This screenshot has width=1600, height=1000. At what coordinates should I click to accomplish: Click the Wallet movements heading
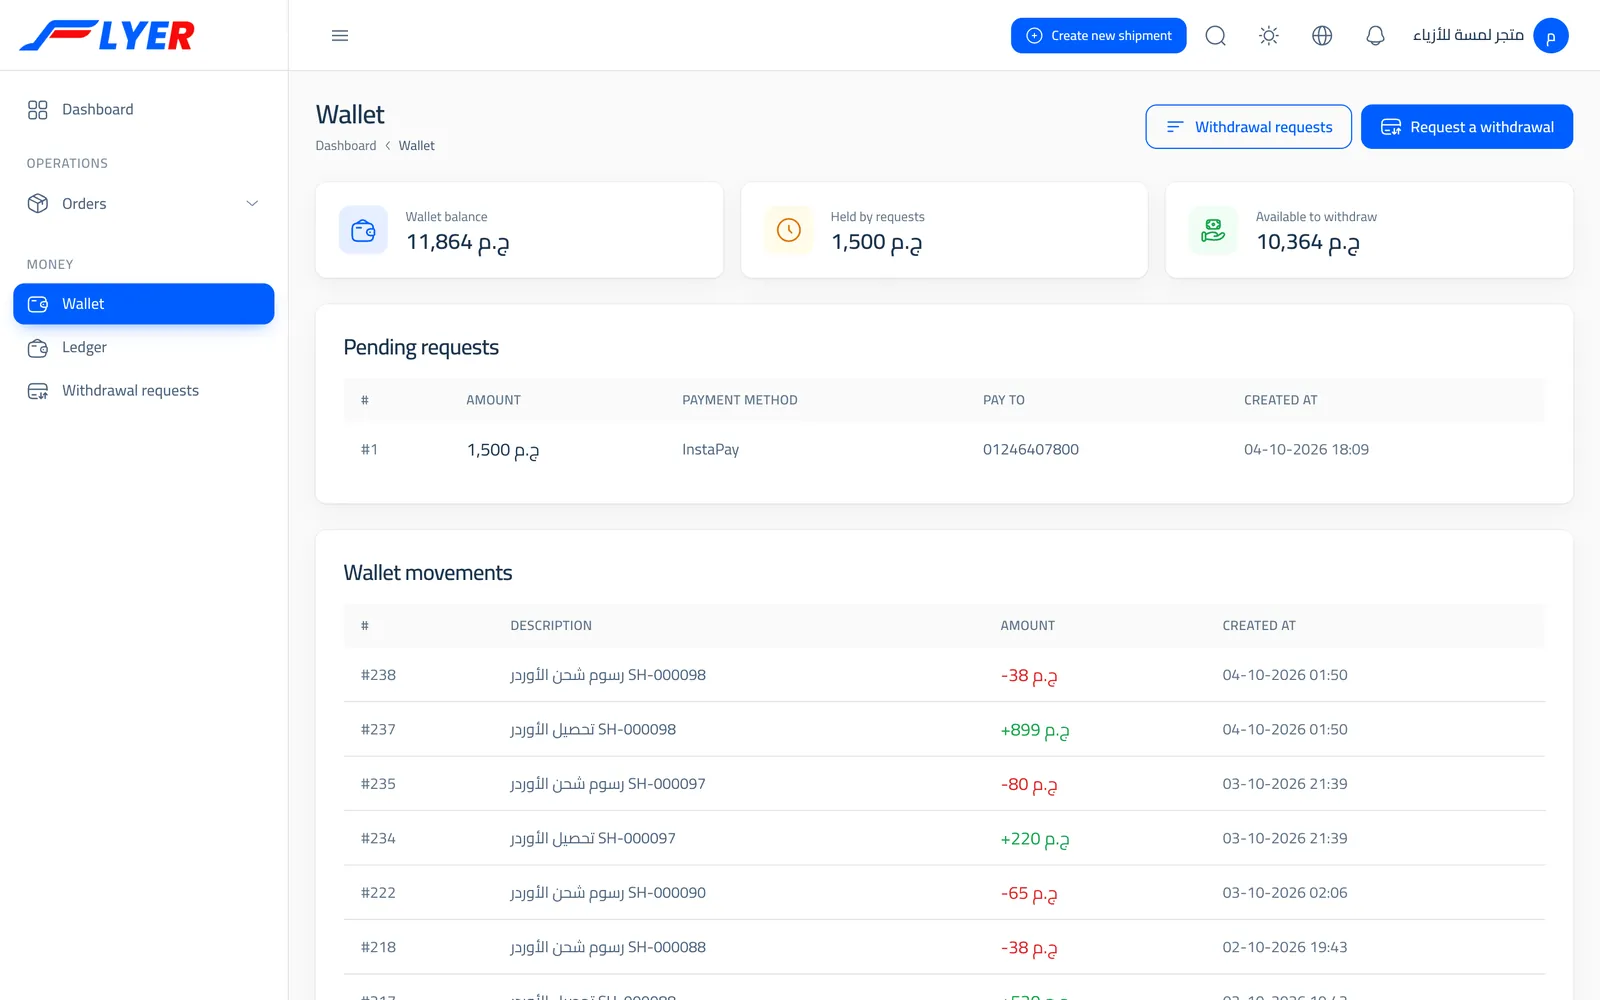pos(428,573)
